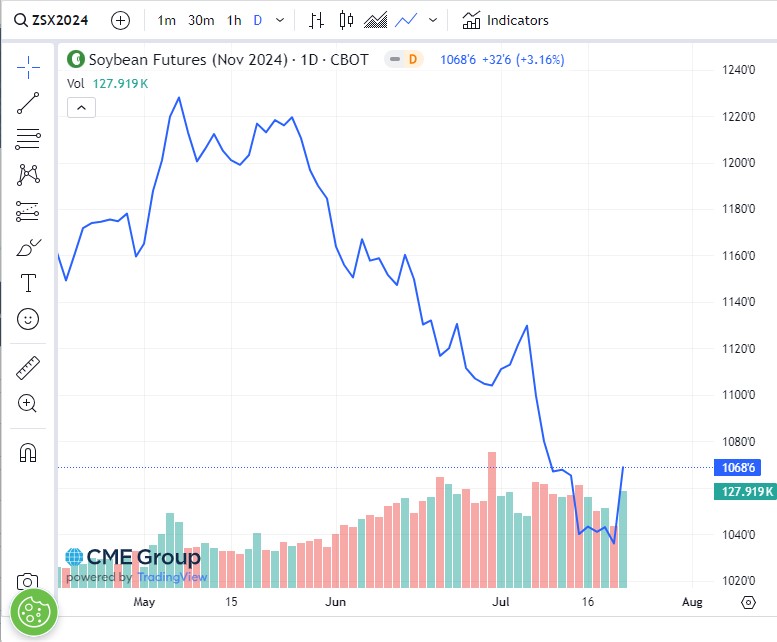Expand the time interval dropdown
The image size is (777, 642).
[x=279, y=20]
